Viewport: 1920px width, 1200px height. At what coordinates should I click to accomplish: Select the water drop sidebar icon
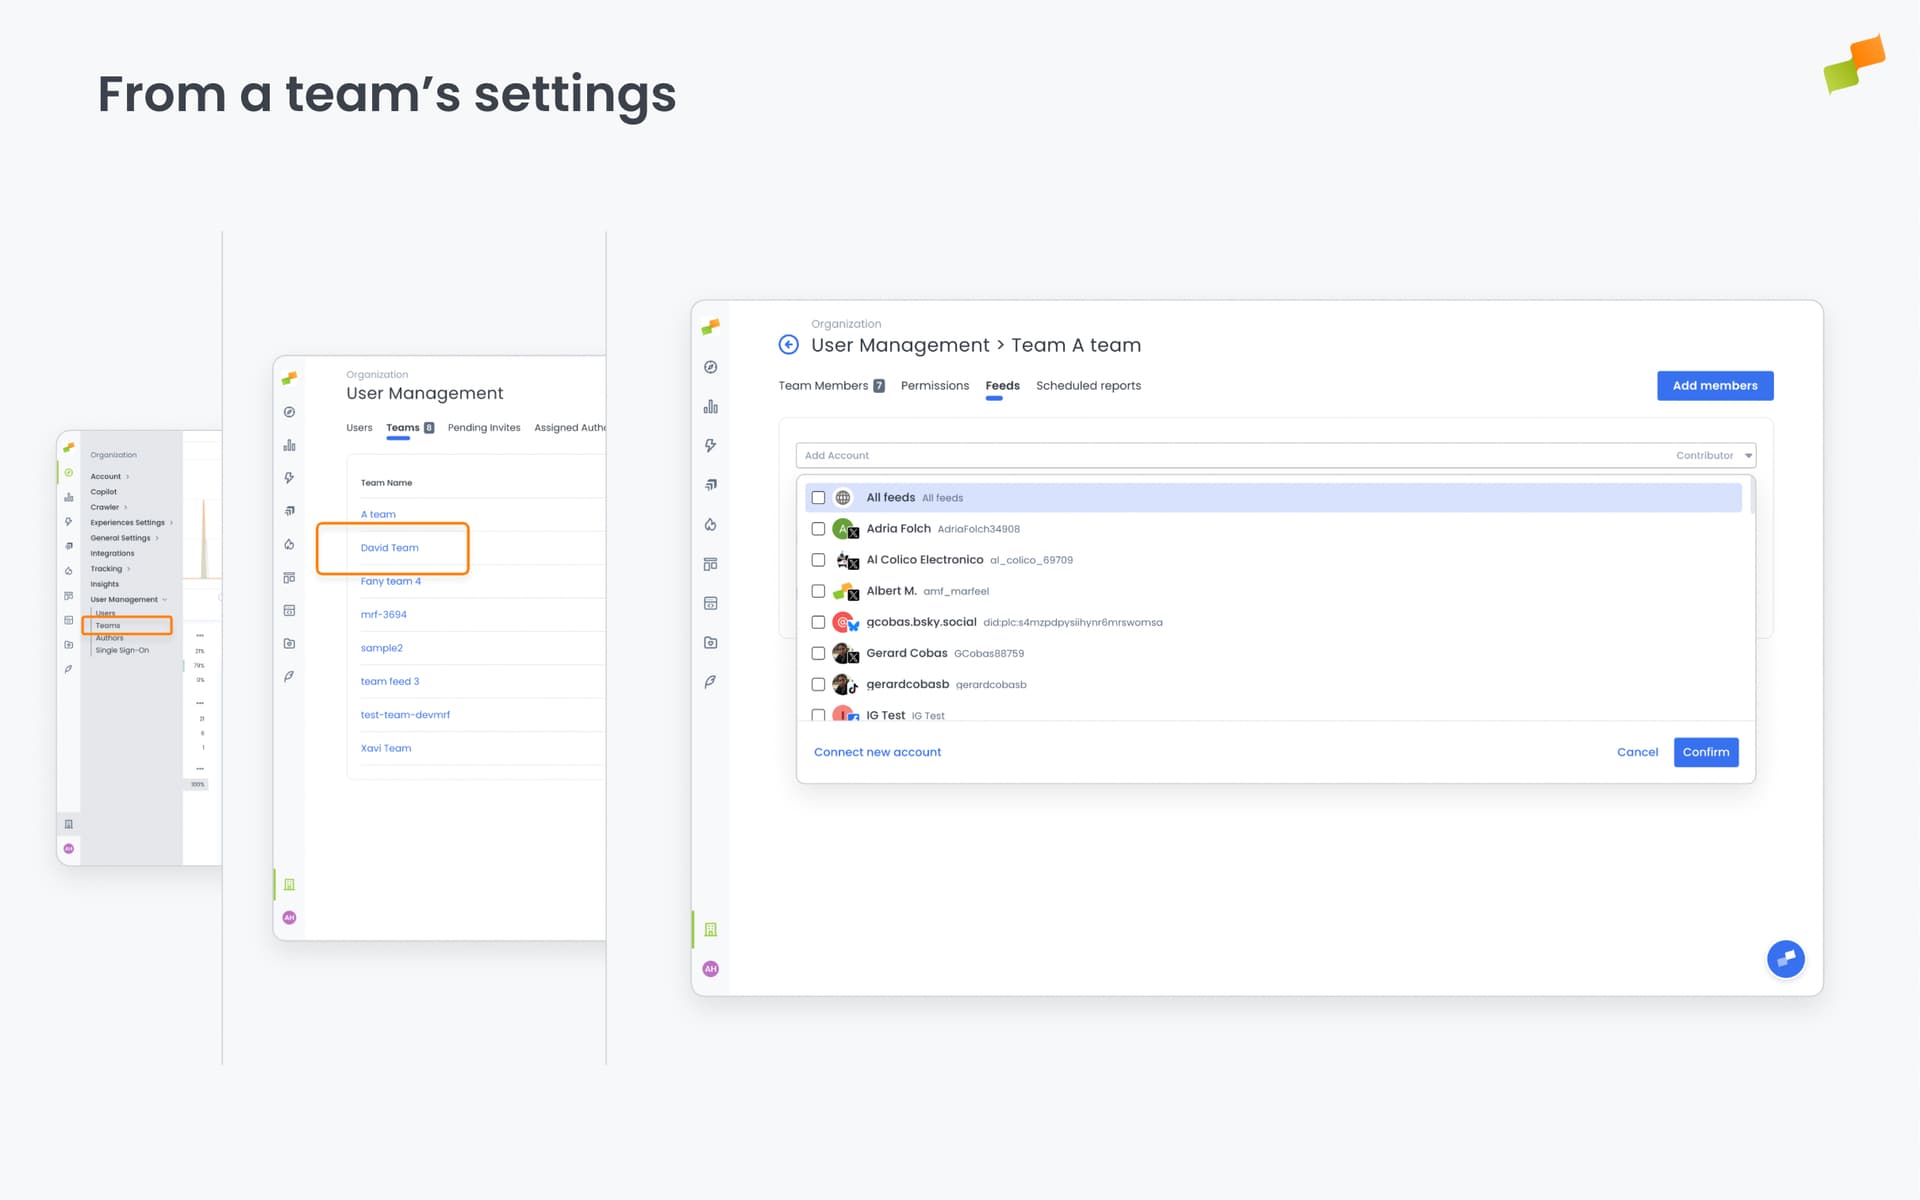[710, 524]
